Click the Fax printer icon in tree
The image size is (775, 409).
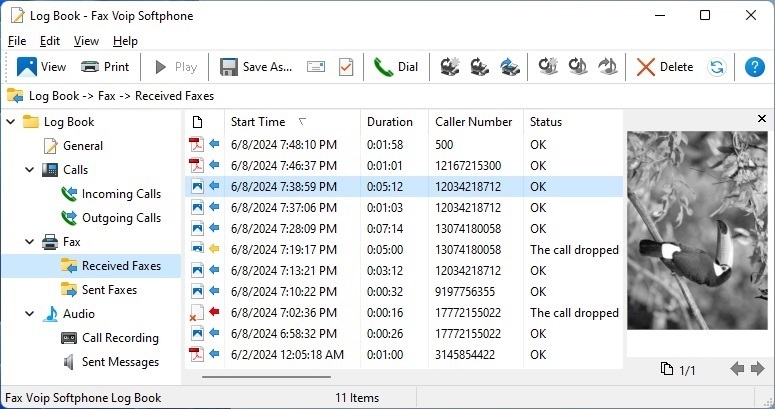(x=50, y=242)
